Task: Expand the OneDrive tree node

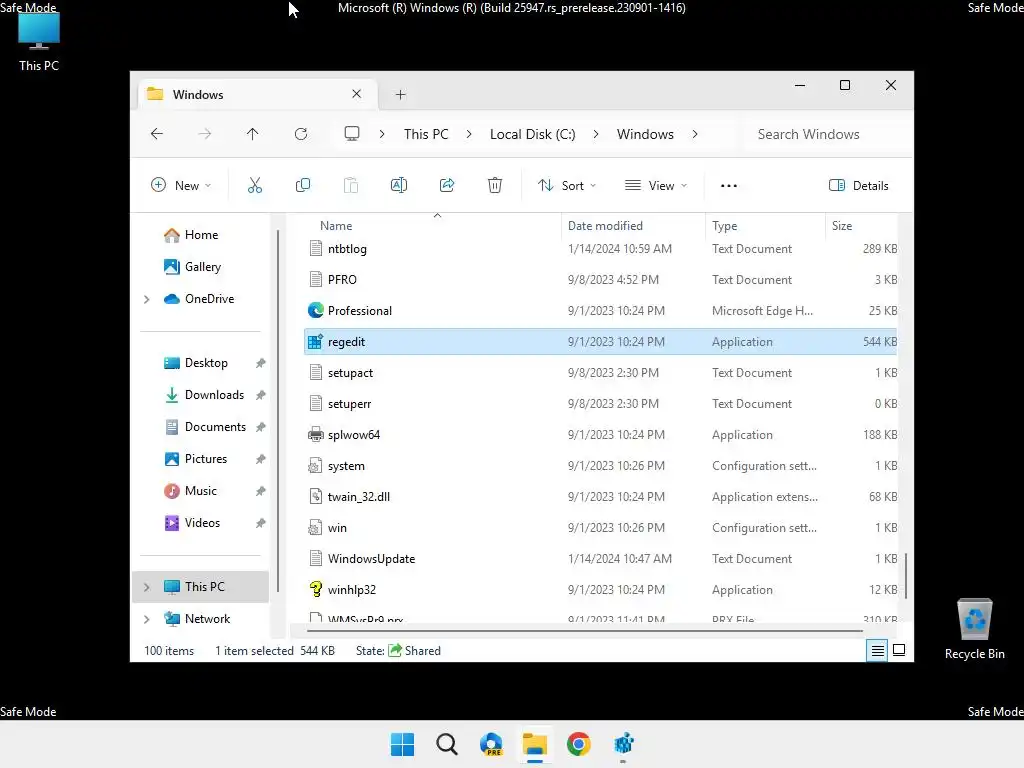Action: (x=147, y=299)
